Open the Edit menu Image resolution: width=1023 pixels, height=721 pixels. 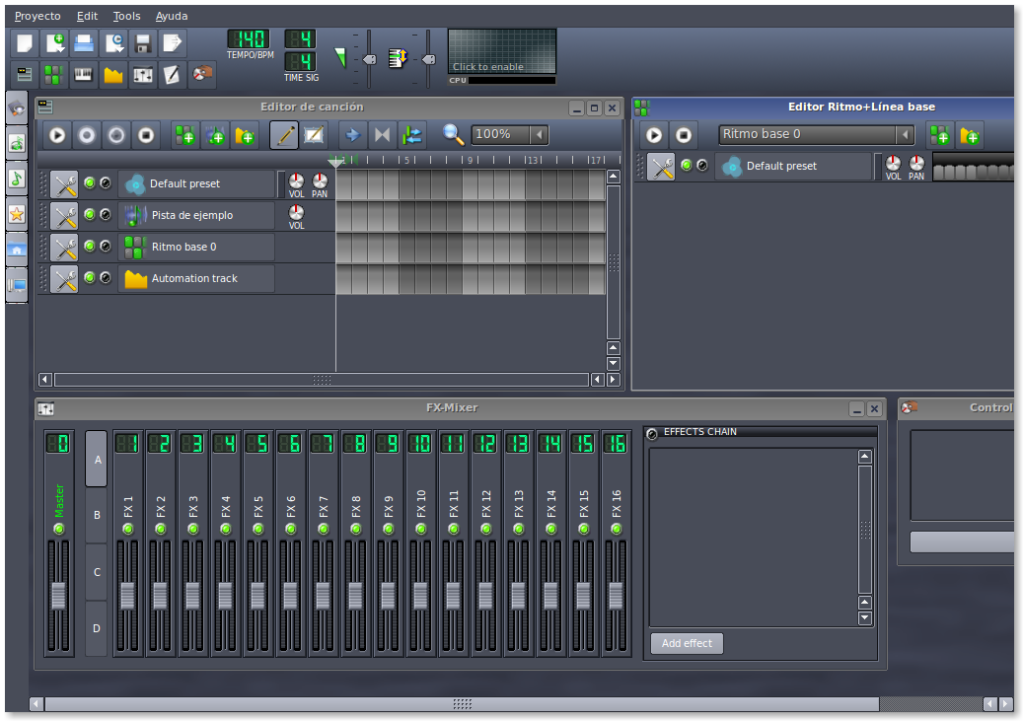pyautogui.click(x=87, y=16)
